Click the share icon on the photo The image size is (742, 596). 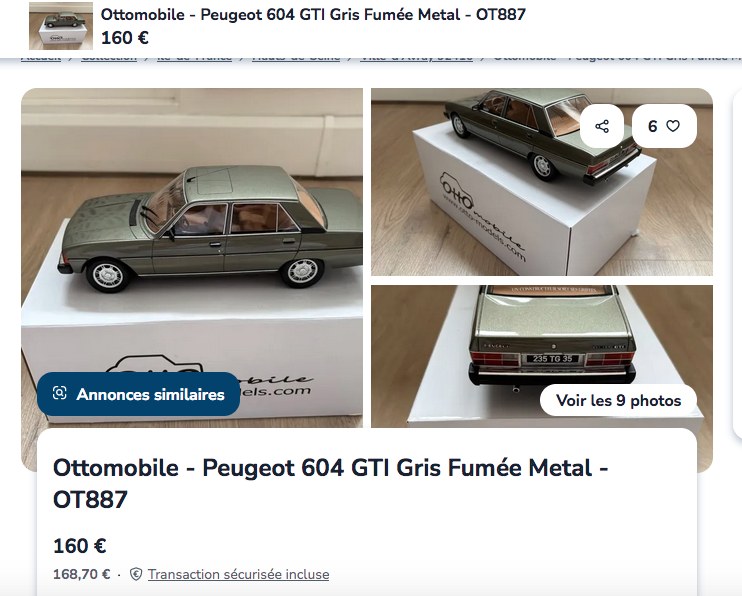click(x=601, y=126)
